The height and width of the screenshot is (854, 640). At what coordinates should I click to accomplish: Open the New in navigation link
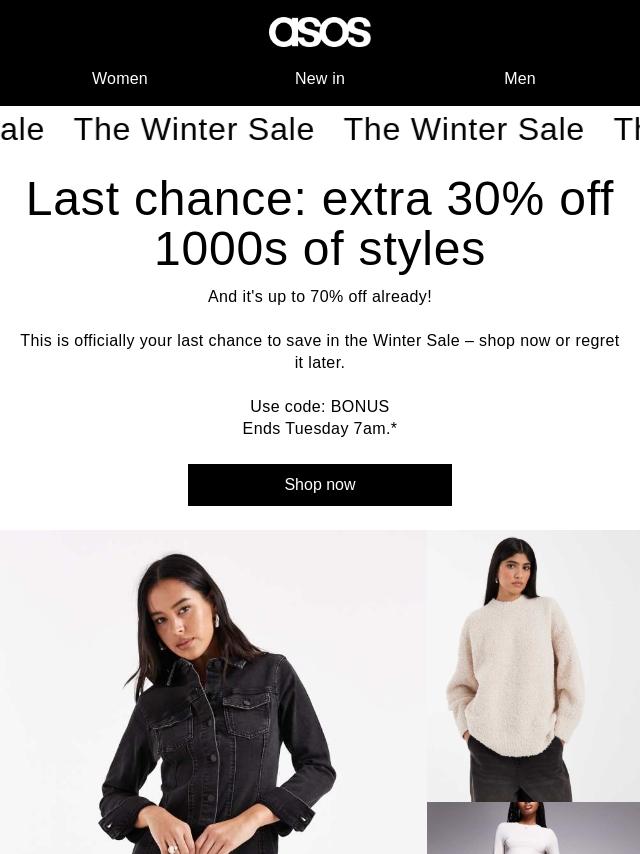(x=320, y=78)
